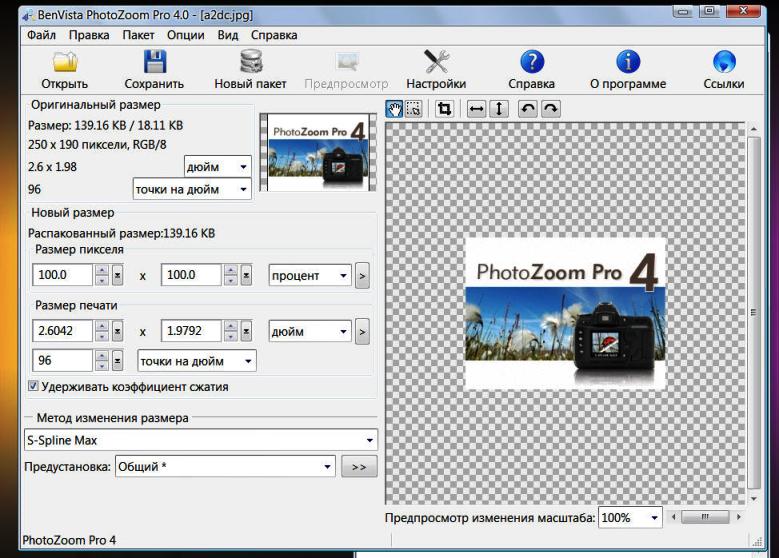This screenshot has height=558, width=779.
Task: Open the Файл menu
Action: point(41,34)
